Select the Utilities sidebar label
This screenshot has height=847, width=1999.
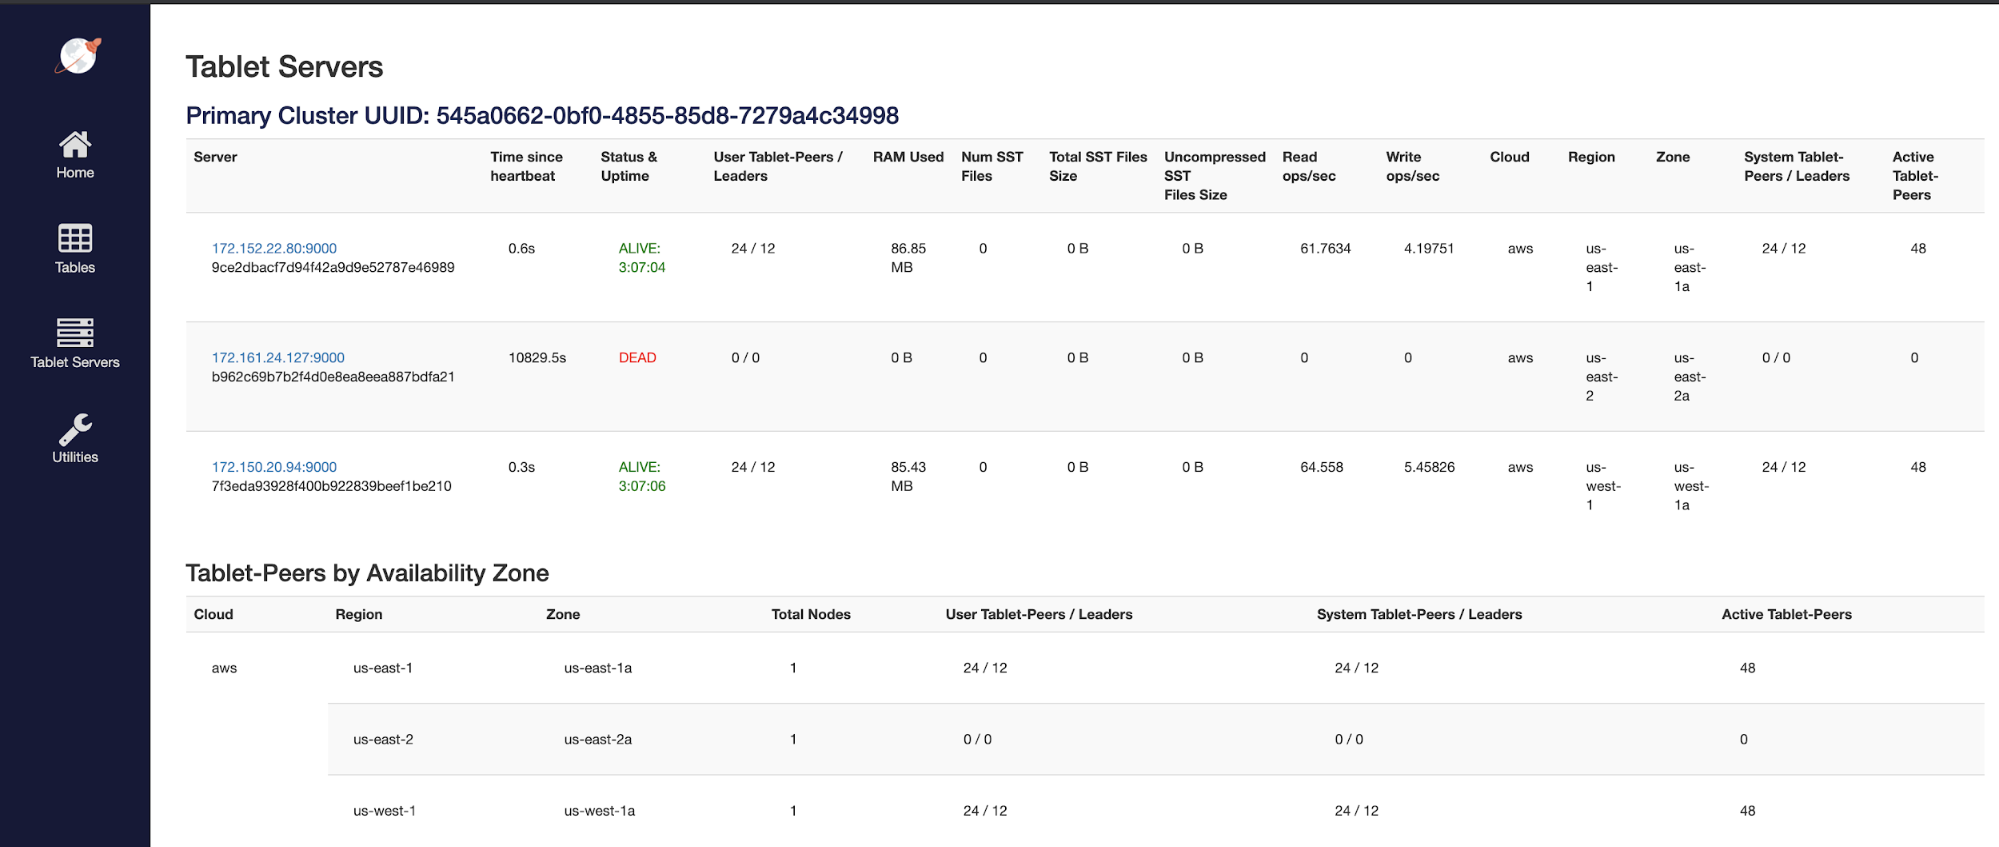[75, 457]
